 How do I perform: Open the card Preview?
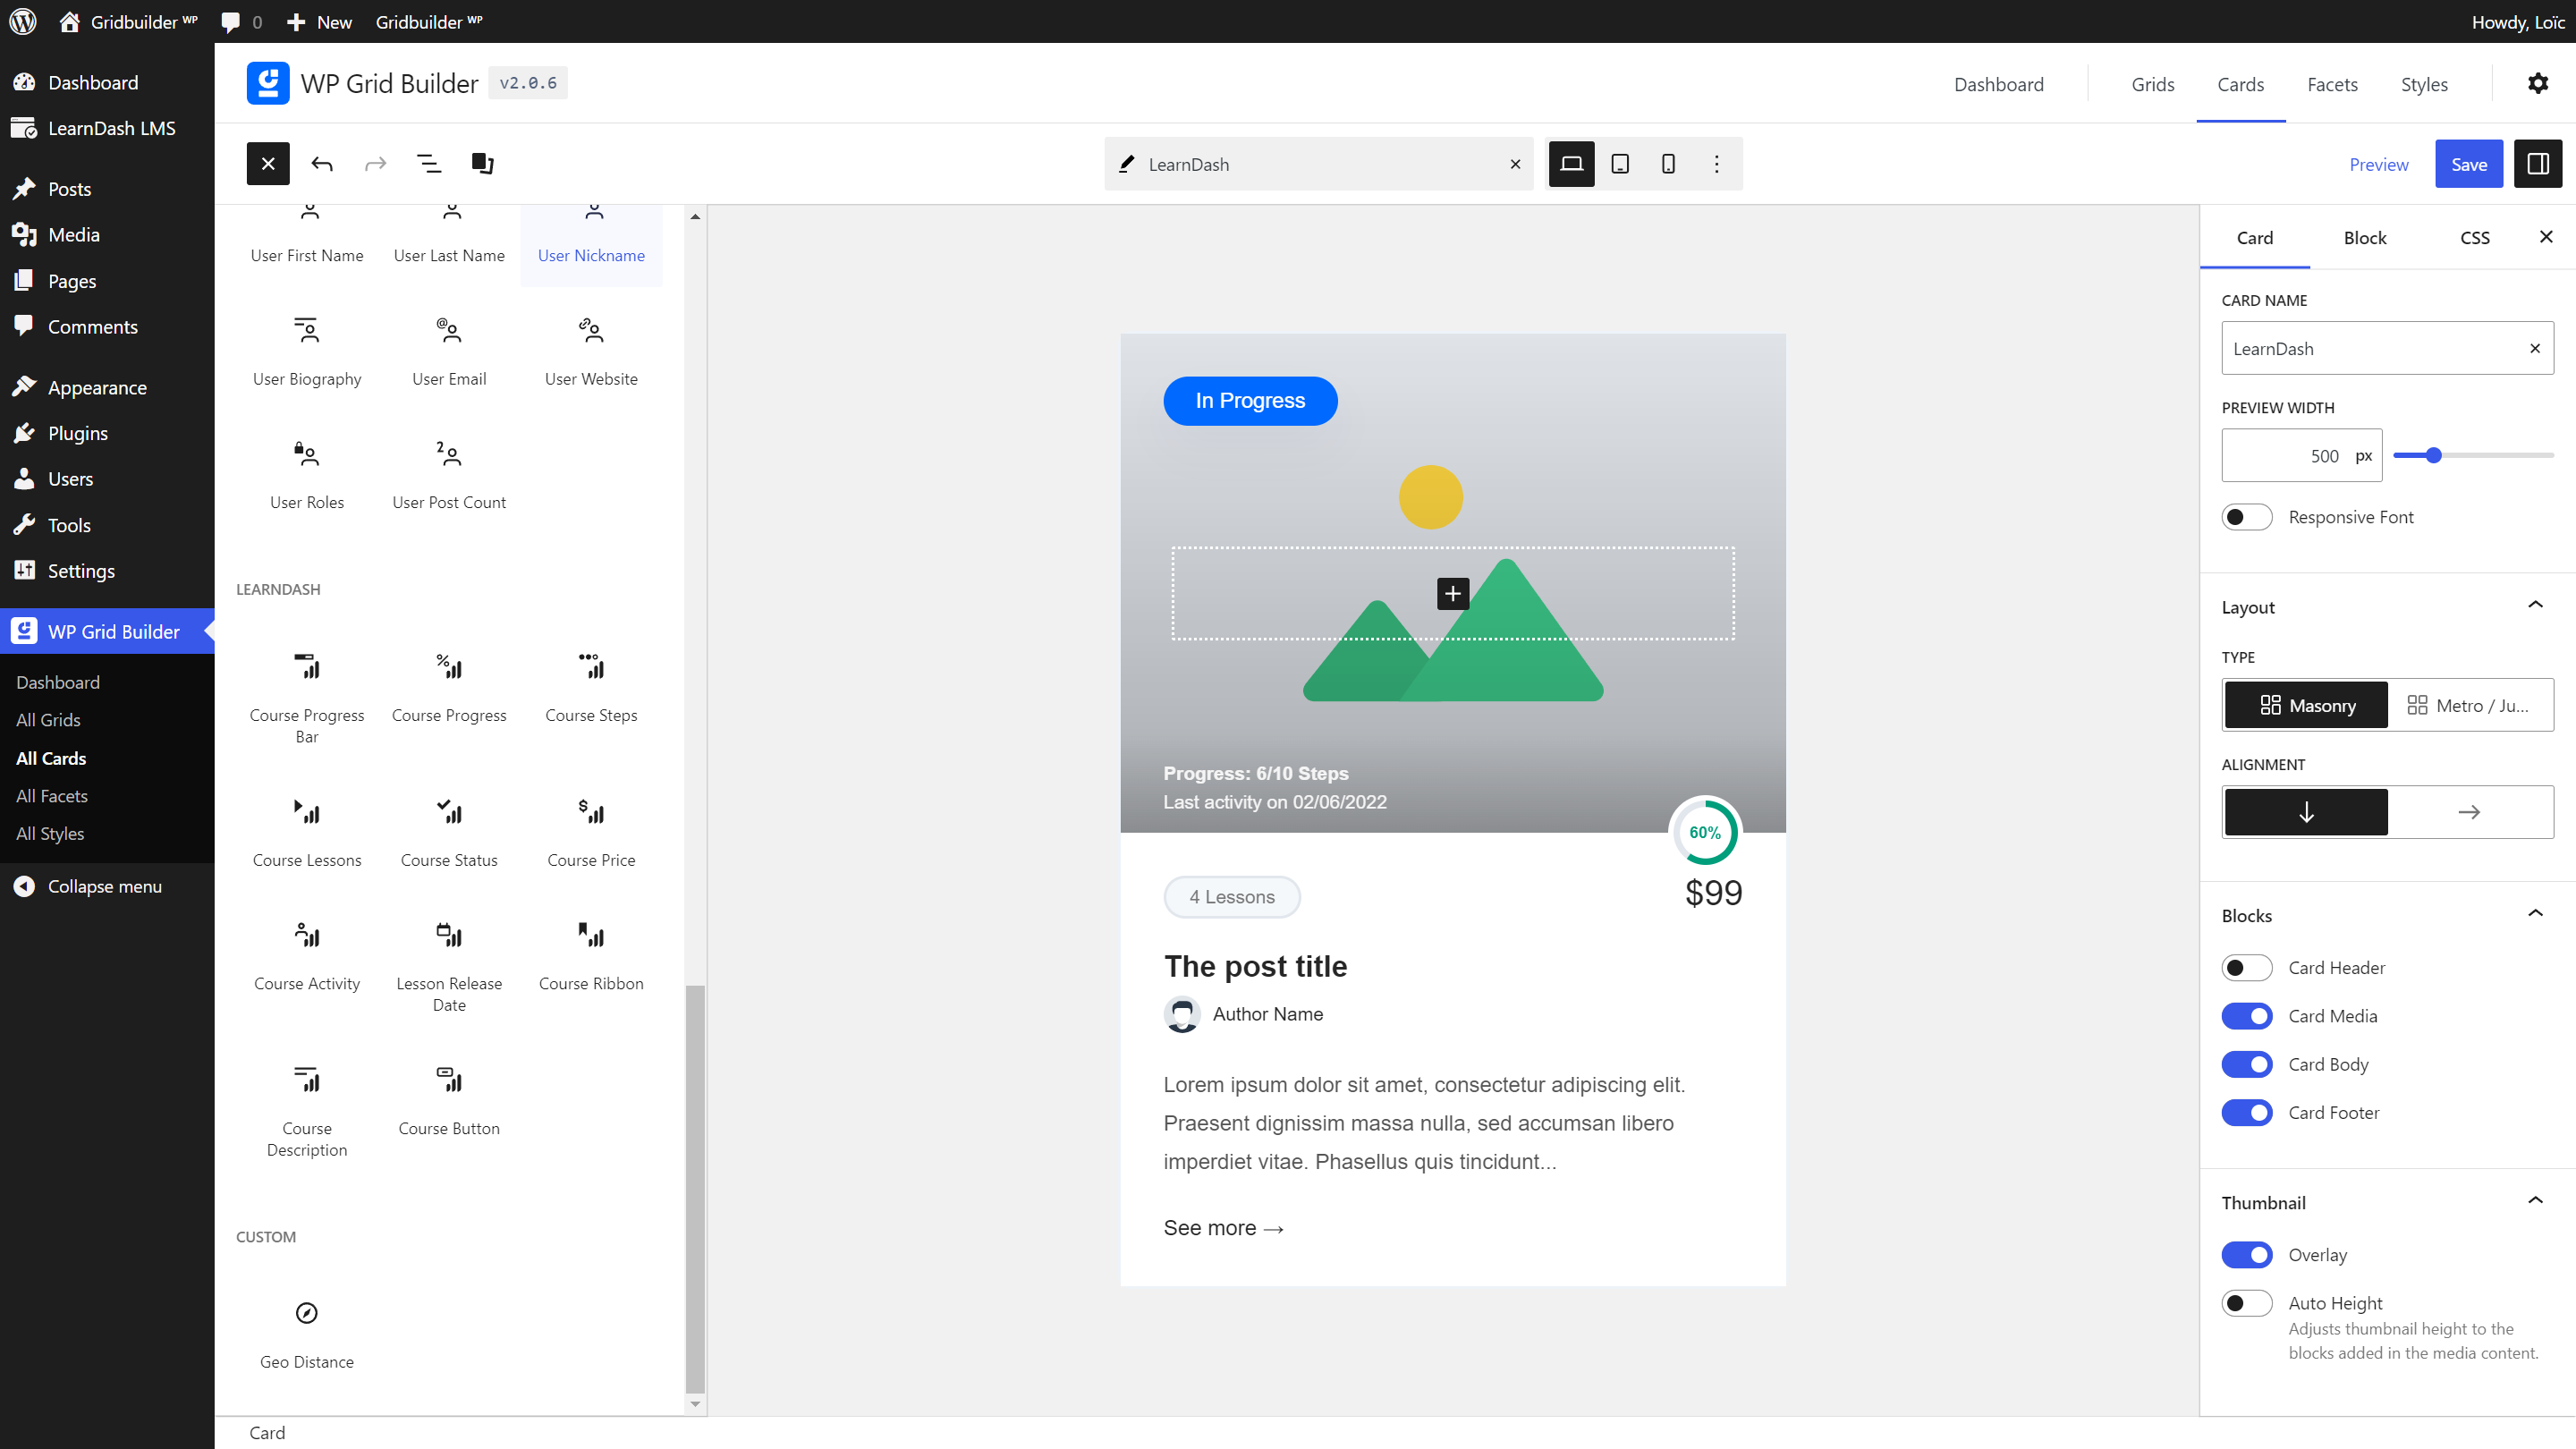tap(2379, 163)
